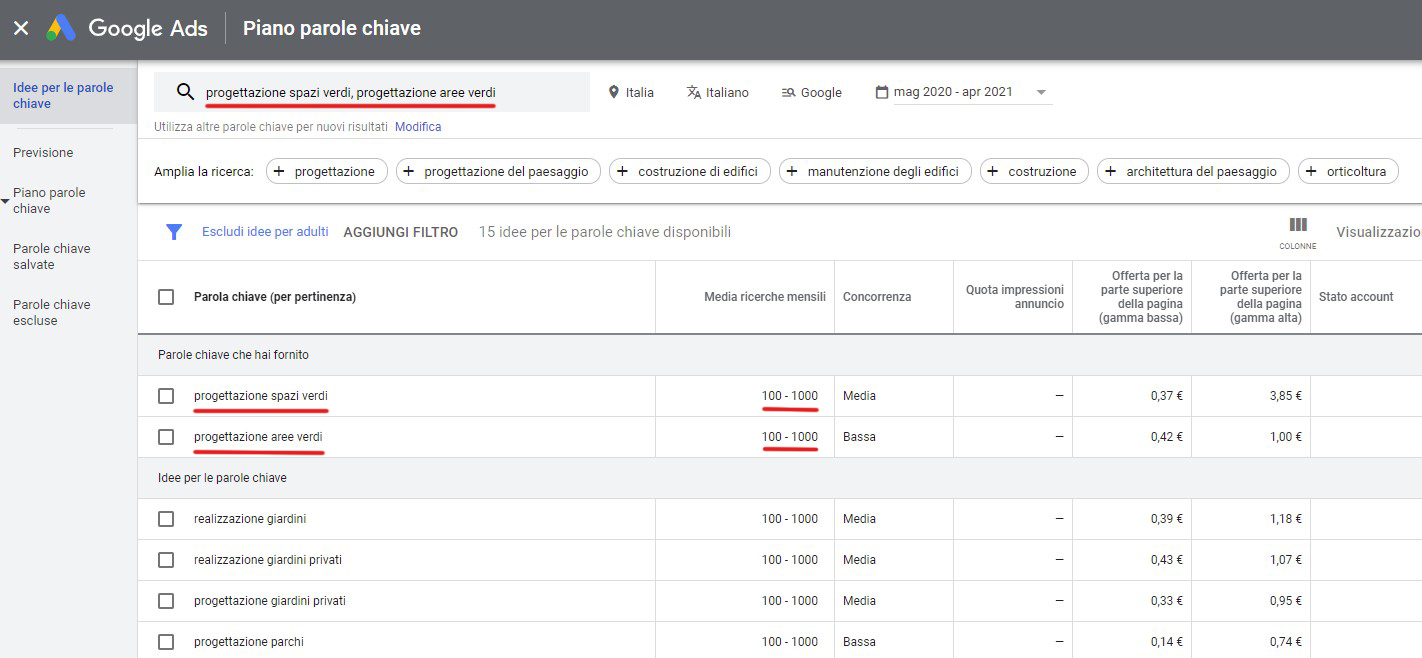Add the 'orticoltura' suggestion chip

click(x=1348, y=171)
